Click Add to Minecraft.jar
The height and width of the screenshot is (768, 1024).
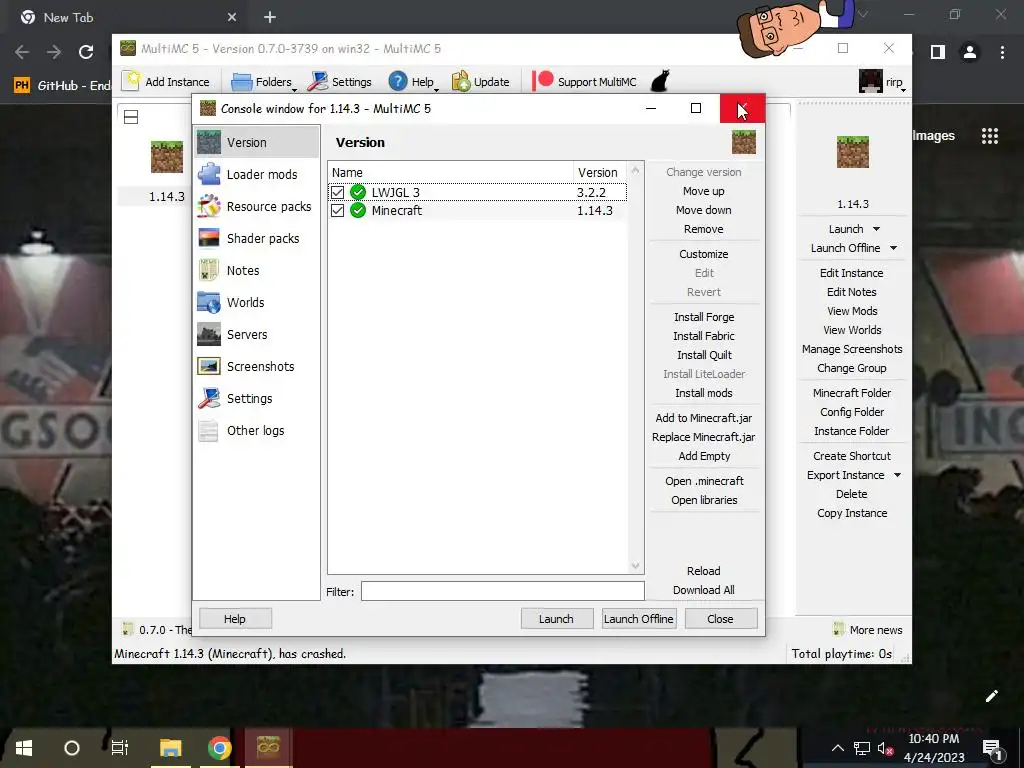click(x=704, y=418)
